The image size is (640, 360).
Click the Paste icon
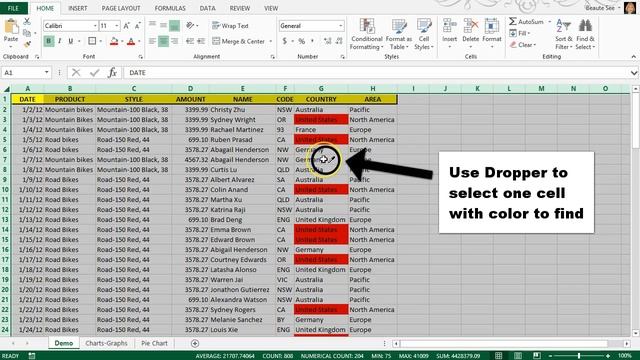11,27
